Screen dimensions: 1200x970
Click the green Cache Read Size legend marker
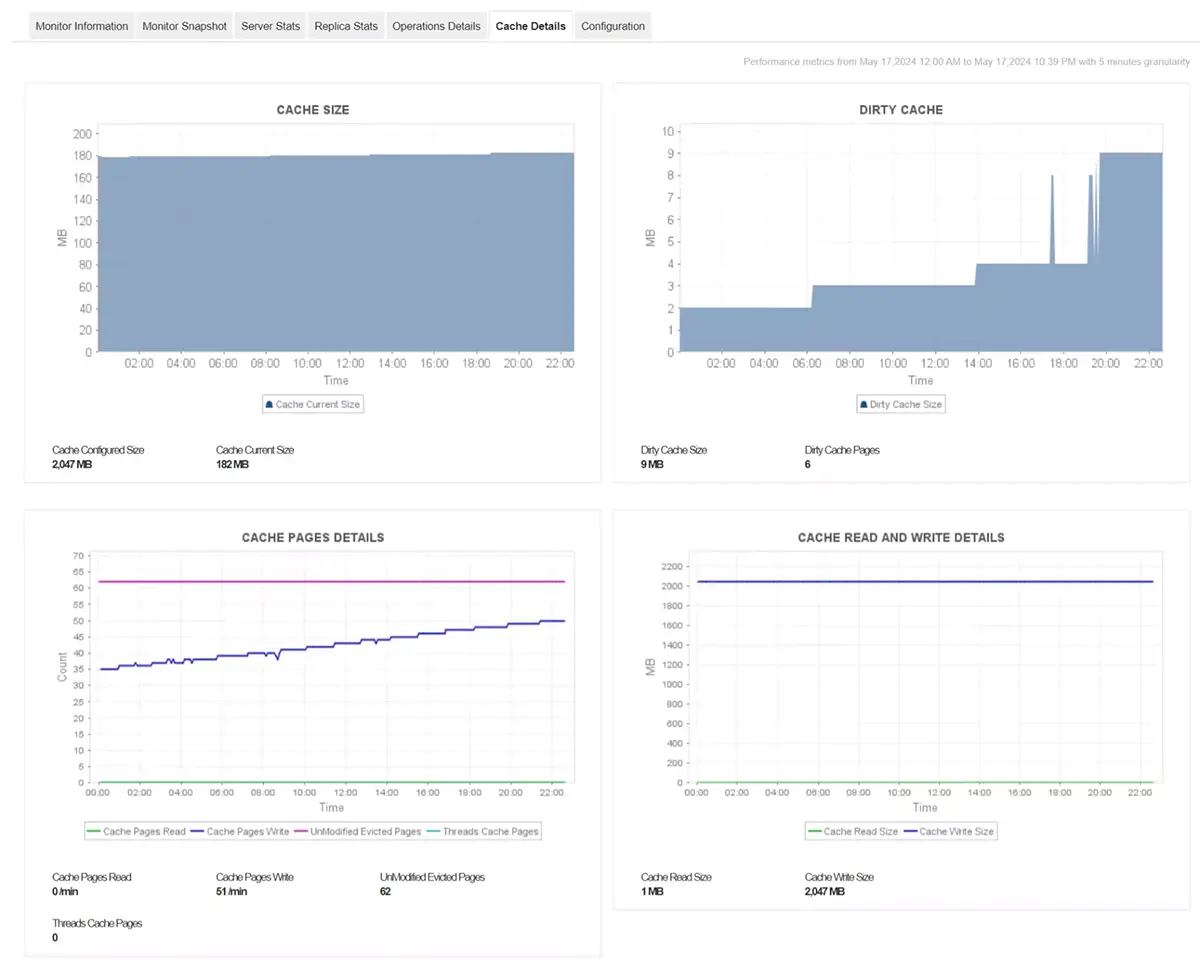[x=815, y=831]
